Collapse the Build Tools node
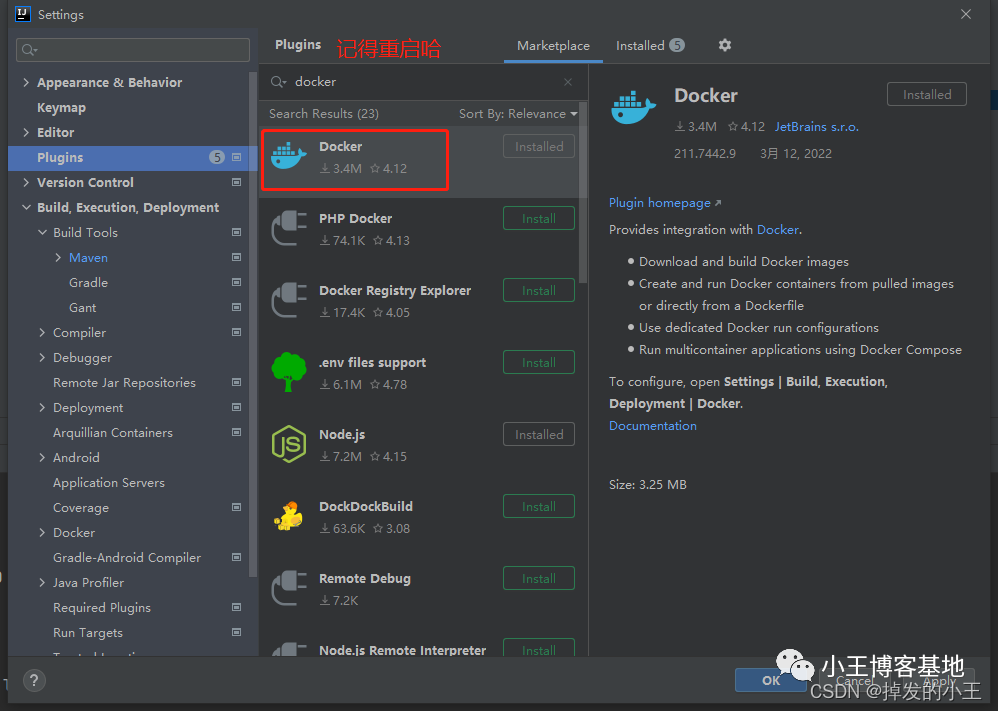This screenshot has width=998, height=711. (42, 232)
